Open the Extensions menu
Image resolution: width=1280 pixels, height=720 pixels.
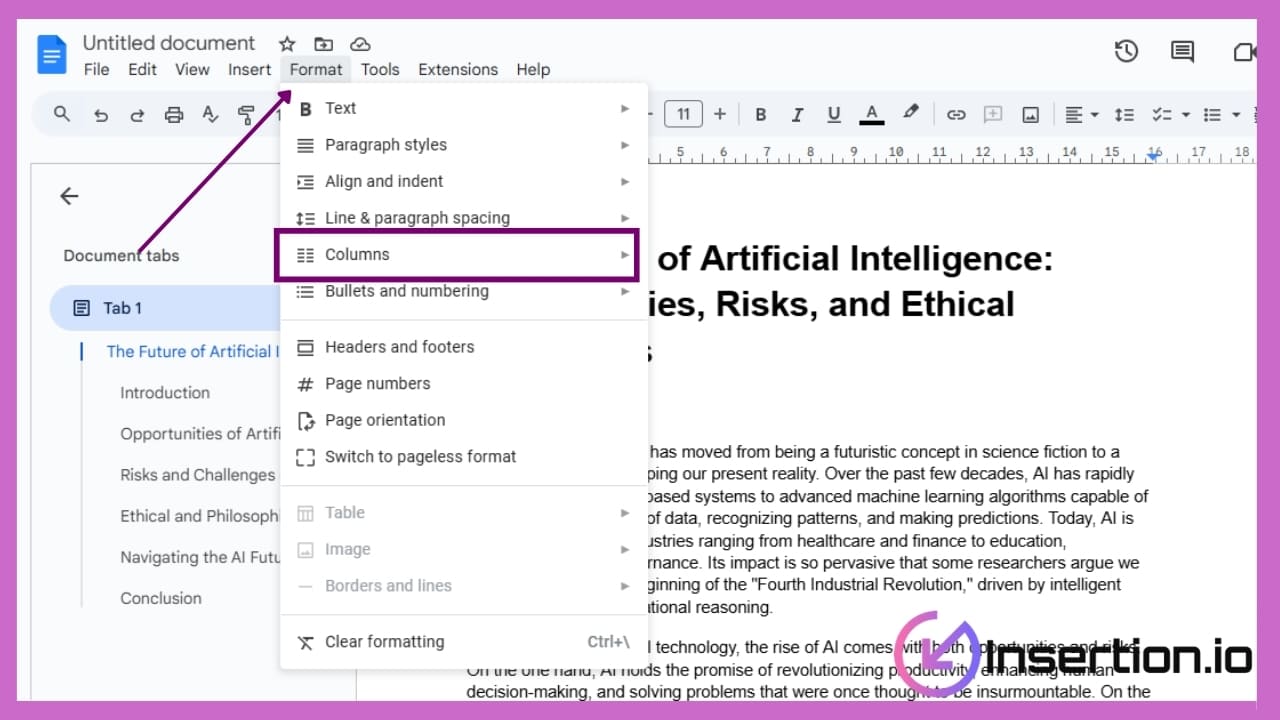point(457,69)
